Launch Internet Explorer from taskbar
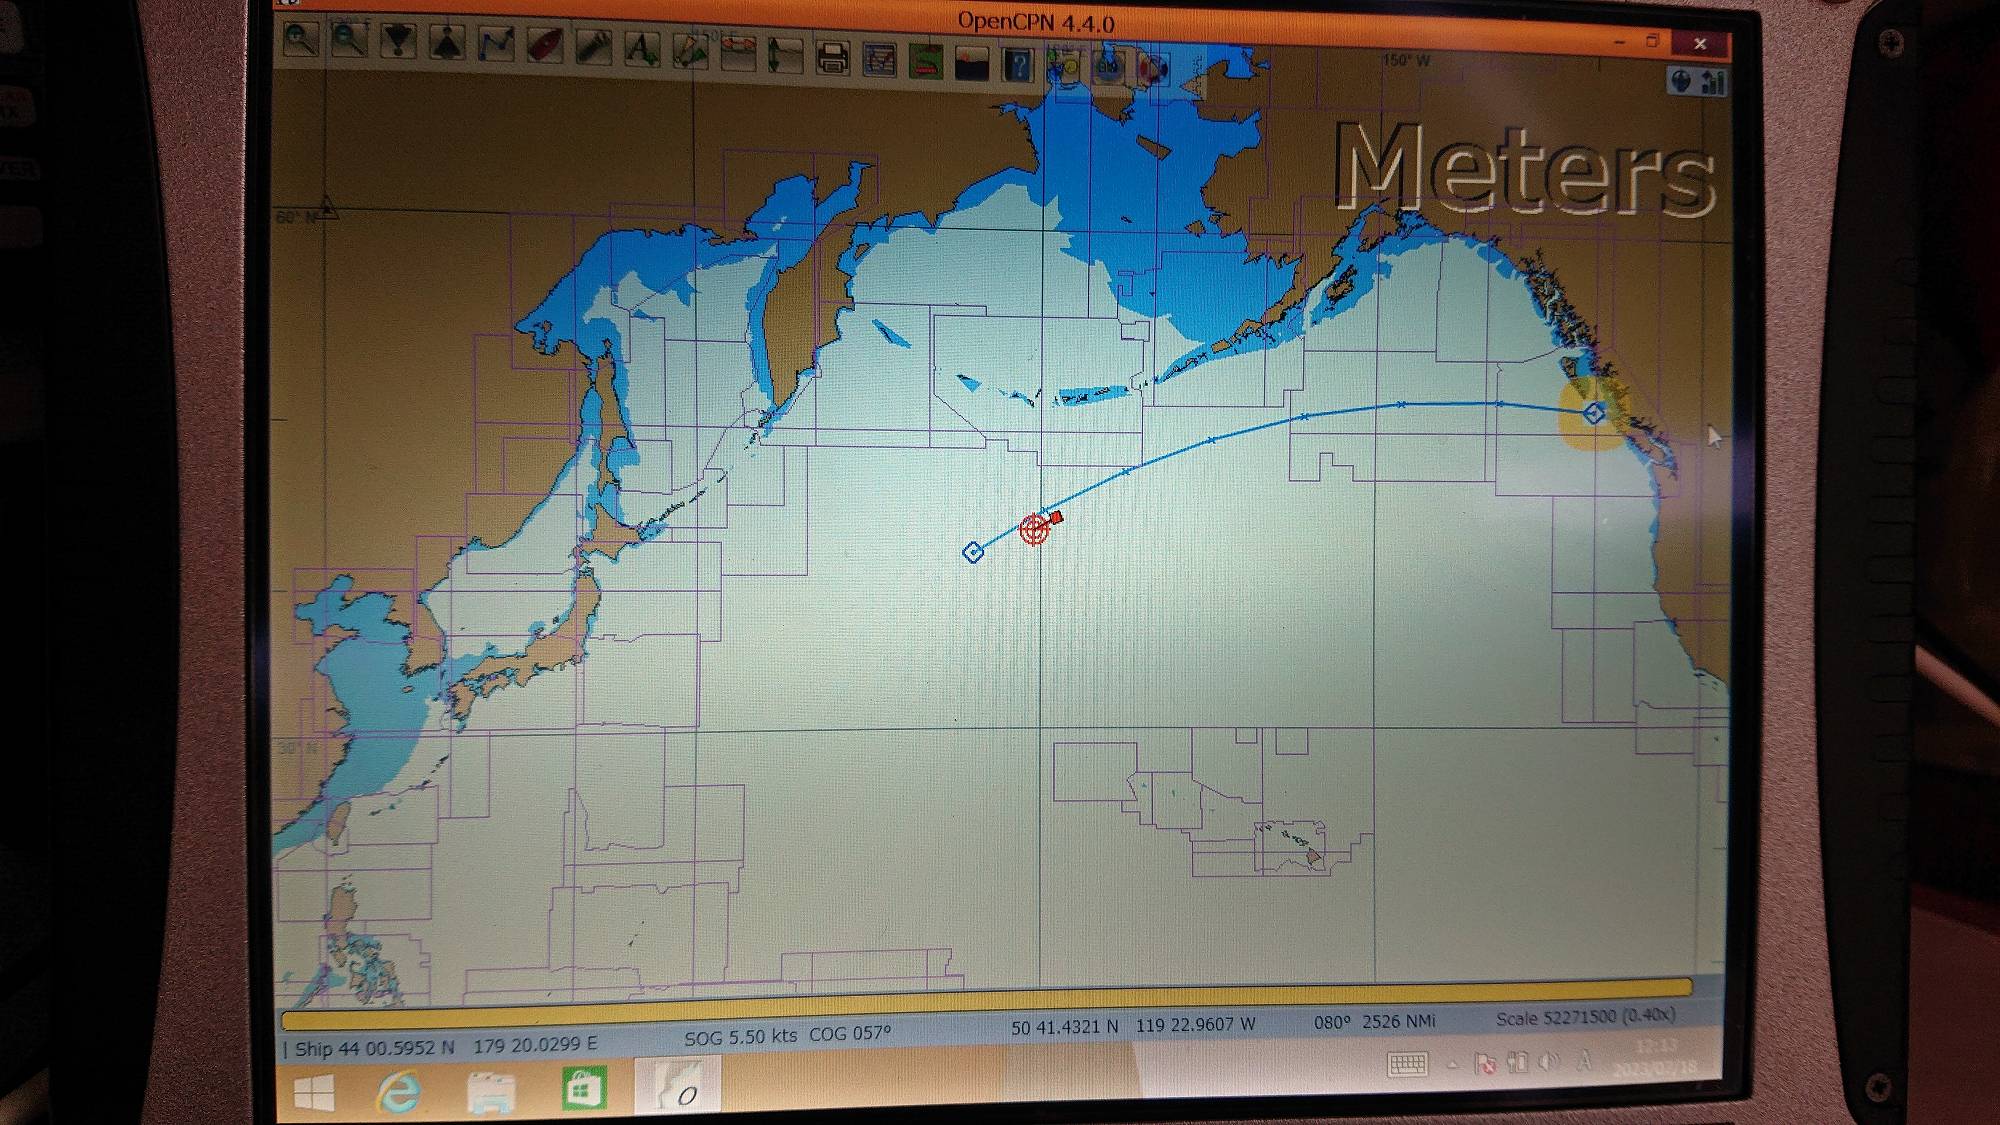 point(398,1091)
